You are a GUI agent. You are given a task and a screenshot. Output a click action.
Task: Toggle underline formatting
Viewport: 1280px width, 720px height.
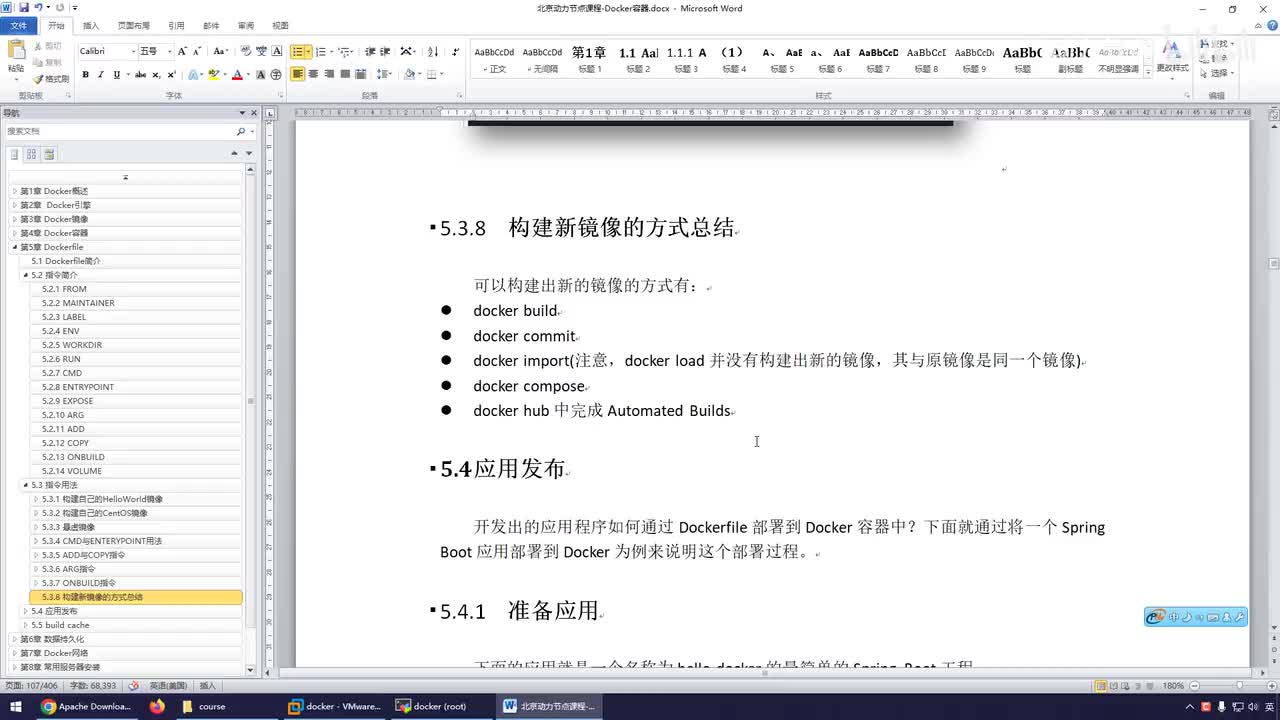click(x=116, y=74)
